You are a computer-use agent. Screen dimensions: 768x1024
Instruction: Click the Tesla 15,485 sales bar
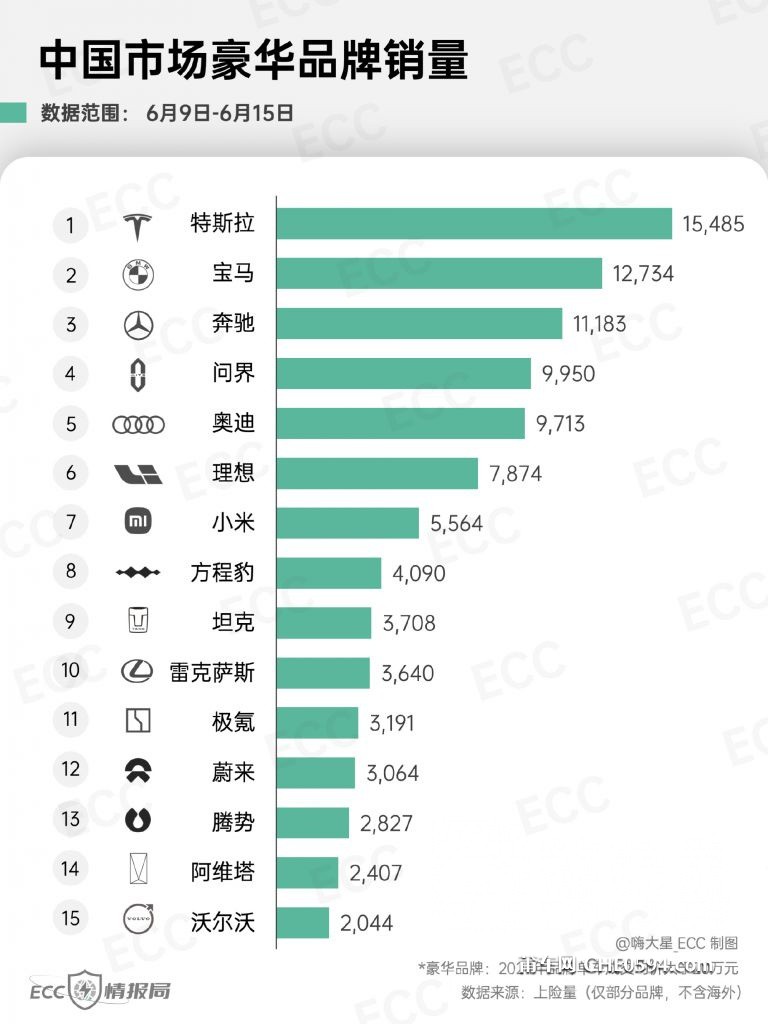tap(474, 223)
